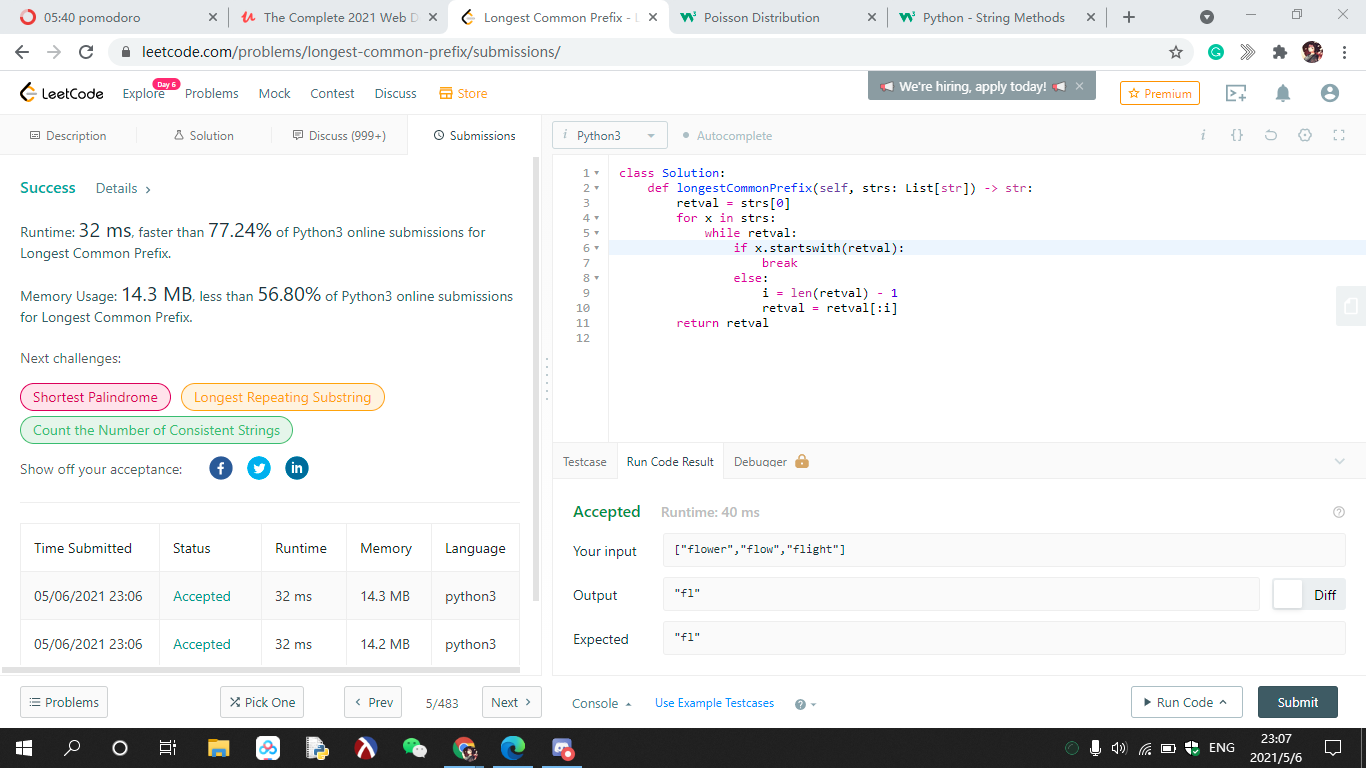Click the Pick One button

coord(262,702)
